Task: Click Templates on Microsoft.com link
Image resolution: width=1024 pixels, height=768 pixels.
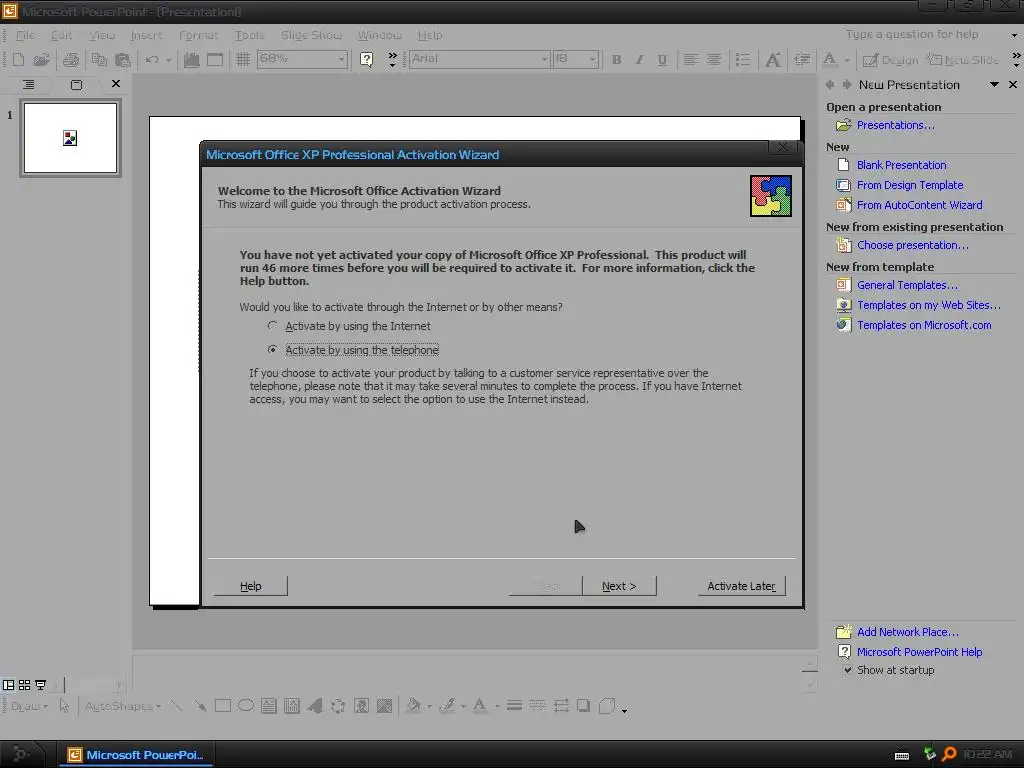Action: point(924,325)
